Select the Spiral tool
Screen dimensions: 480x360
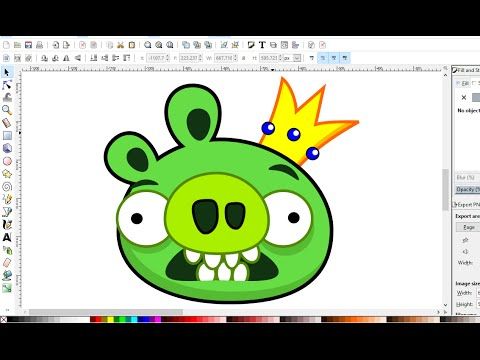(7, 186)
